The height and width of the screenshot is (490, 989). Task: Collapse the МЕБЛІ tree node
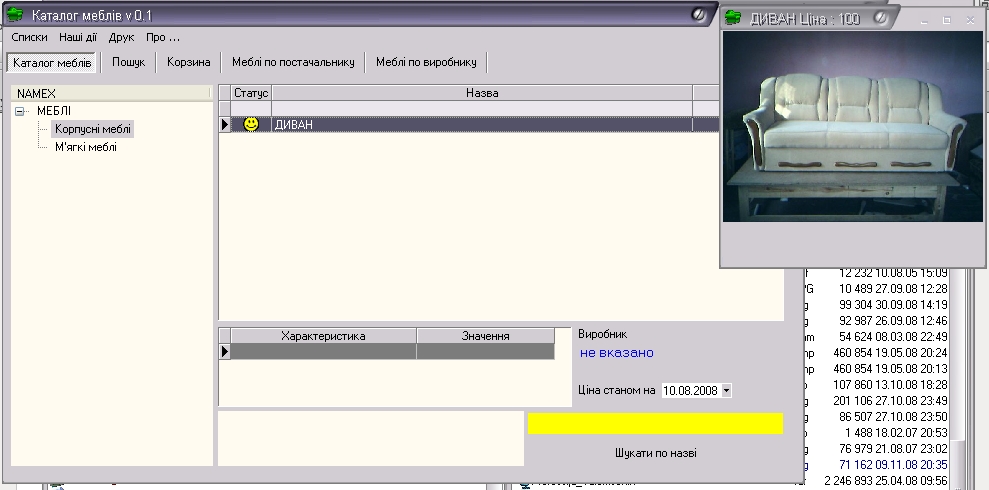20,112
